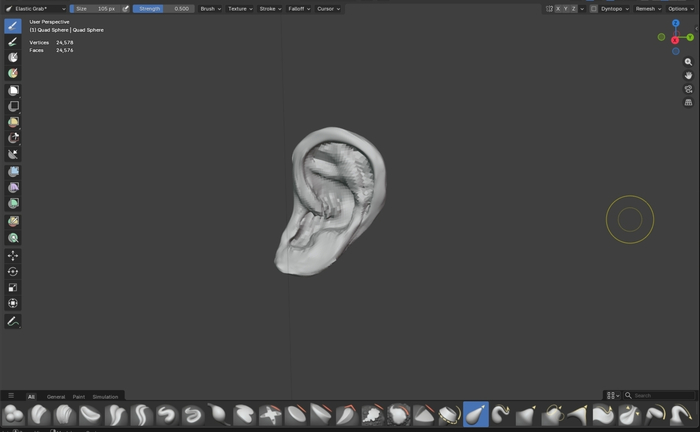Image resolution: width=700 pixels, height=432 pixels.
Task: Expand the sidebar arrow at viewport edge
Action: 696,28
